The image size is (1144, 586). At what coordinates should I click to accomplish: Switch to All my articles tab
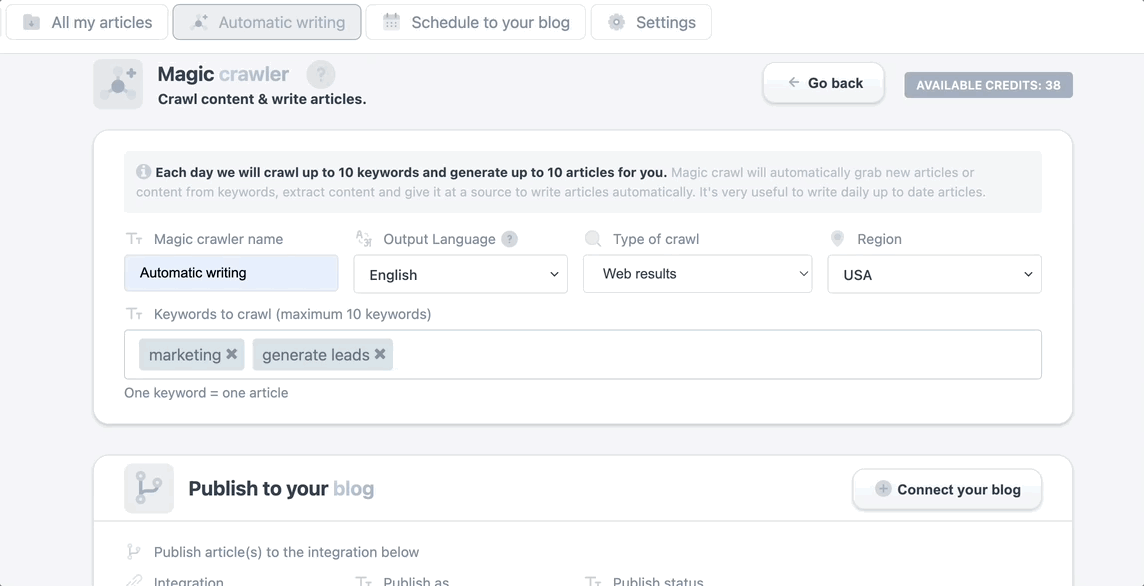click(x=87, y=22)
